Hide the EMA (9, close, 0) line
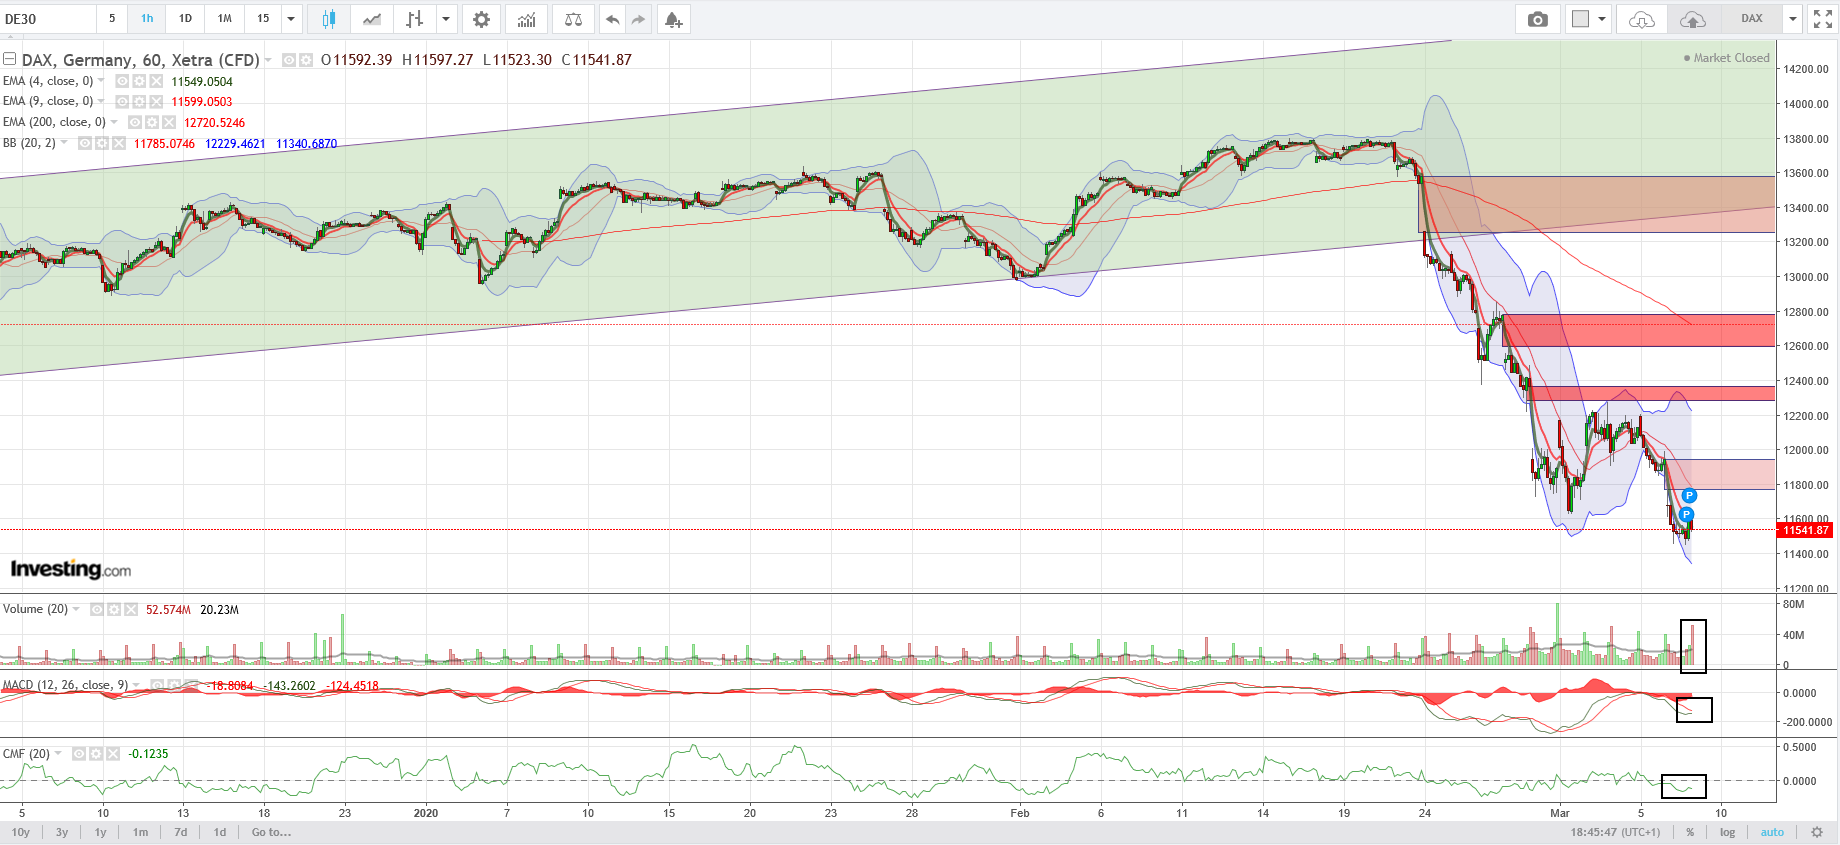Viewport: 1840px width, 845px height. [122, 101]
